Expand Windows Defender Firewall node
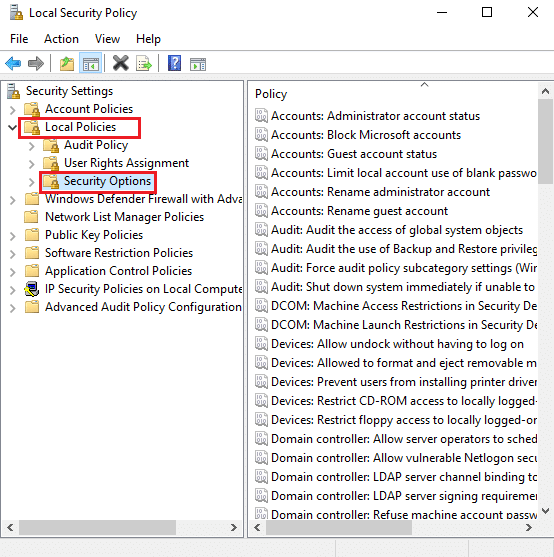The width and height of the screenshot is (554, 557). (12, 200)
